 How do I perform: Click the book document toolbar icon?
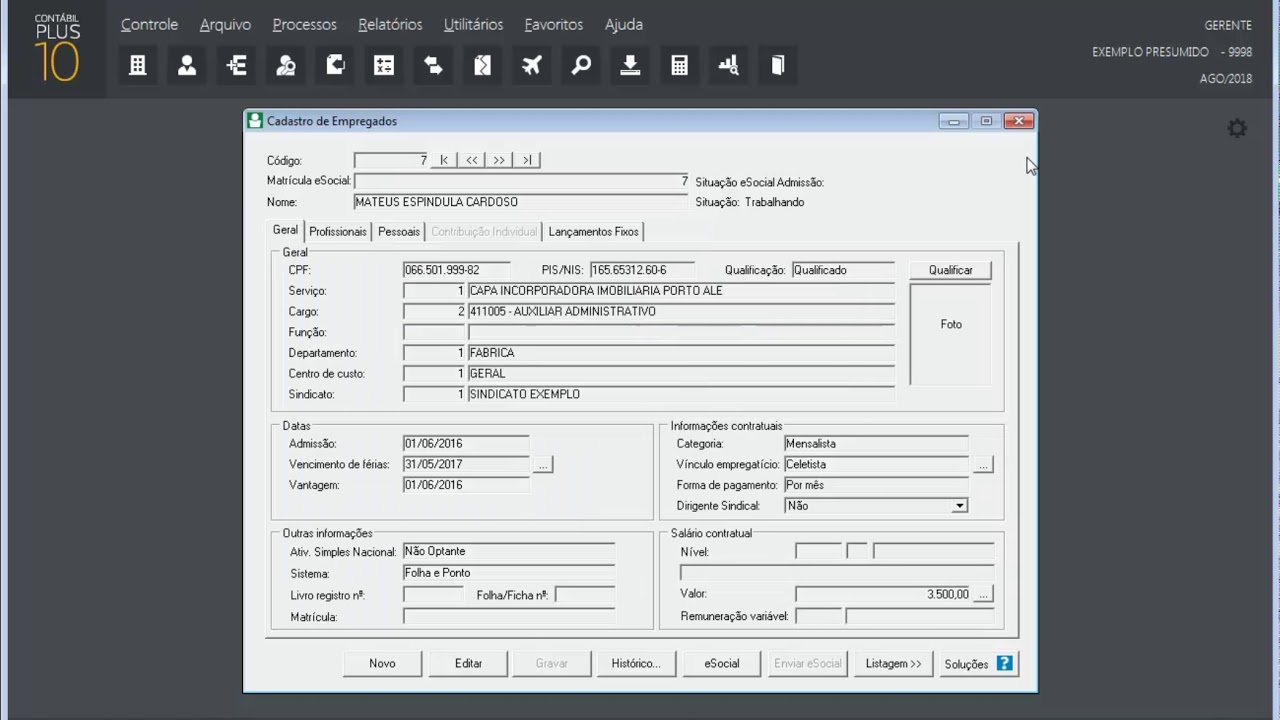(778, 65)
